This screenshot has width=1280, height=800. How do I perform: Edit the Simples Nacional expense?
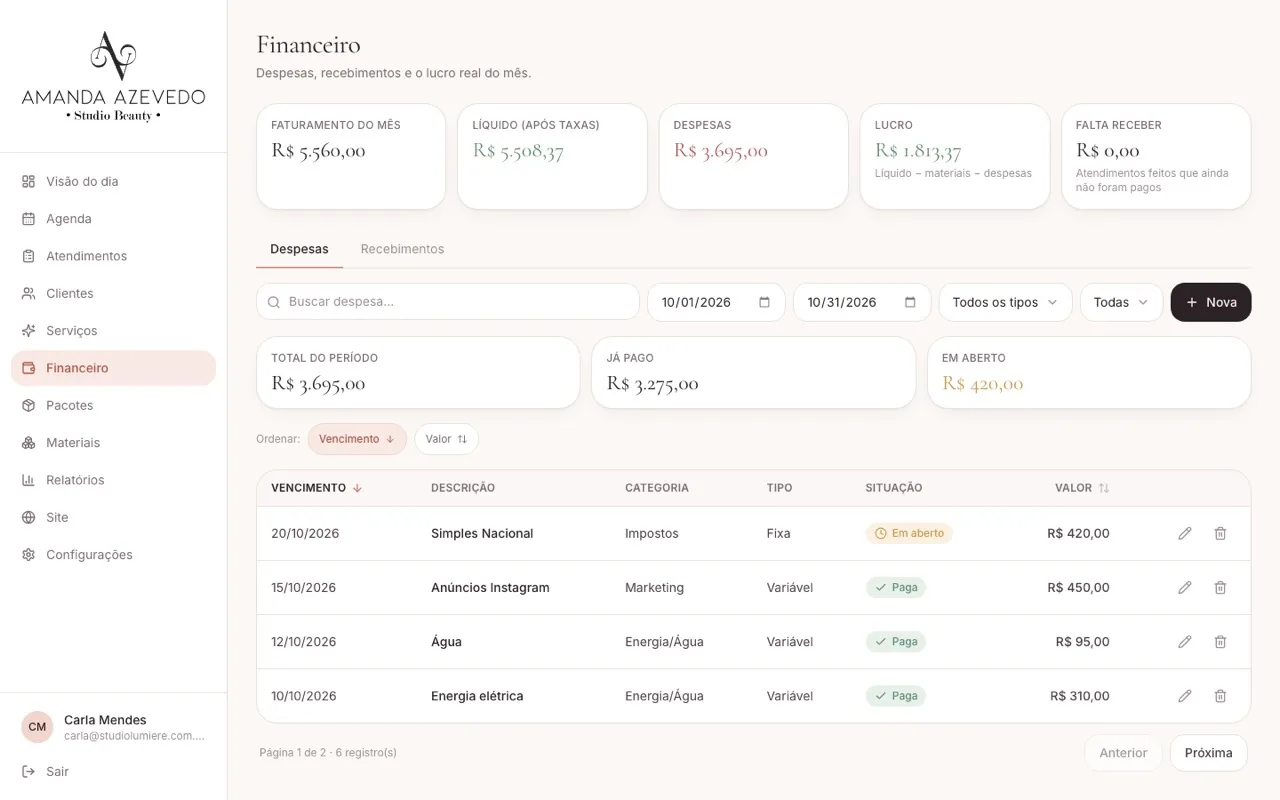(x=1185, y=534)
